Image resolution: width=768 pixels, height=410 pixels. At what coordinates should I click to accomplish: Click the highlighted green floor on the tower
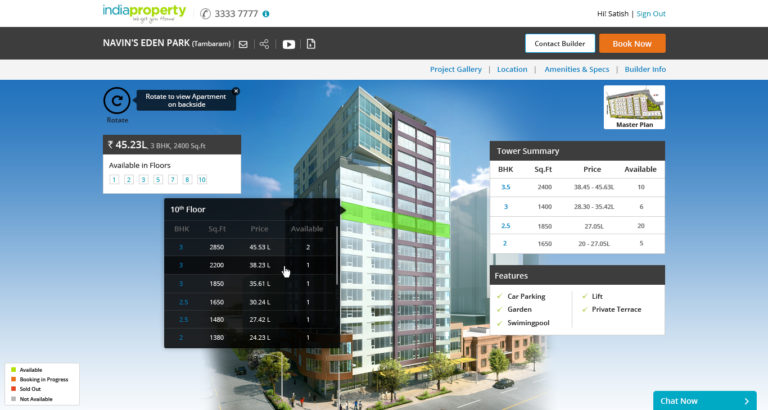pos(395,218)
